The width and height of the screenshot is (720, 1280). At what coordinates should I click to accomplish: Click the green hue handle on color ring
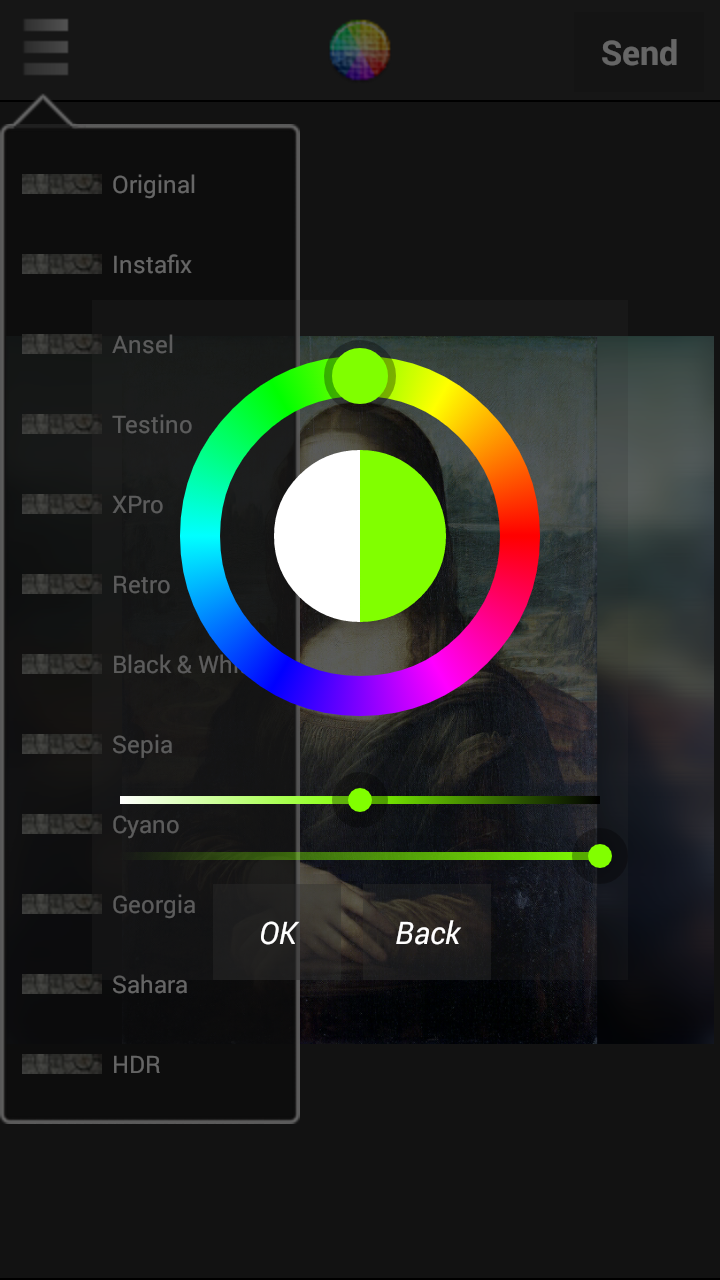(360, 376)
